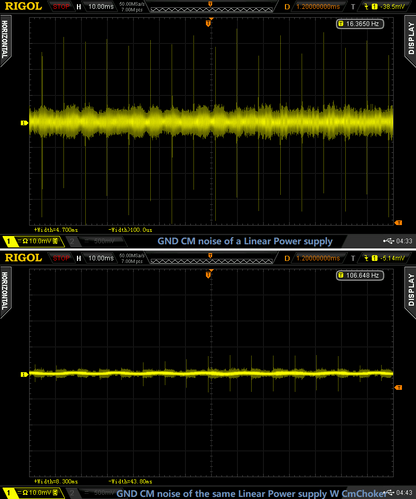Click the 106.648 Hz frequency counter badge
This screenshot has height=499, width=416.
click(360, 275)
